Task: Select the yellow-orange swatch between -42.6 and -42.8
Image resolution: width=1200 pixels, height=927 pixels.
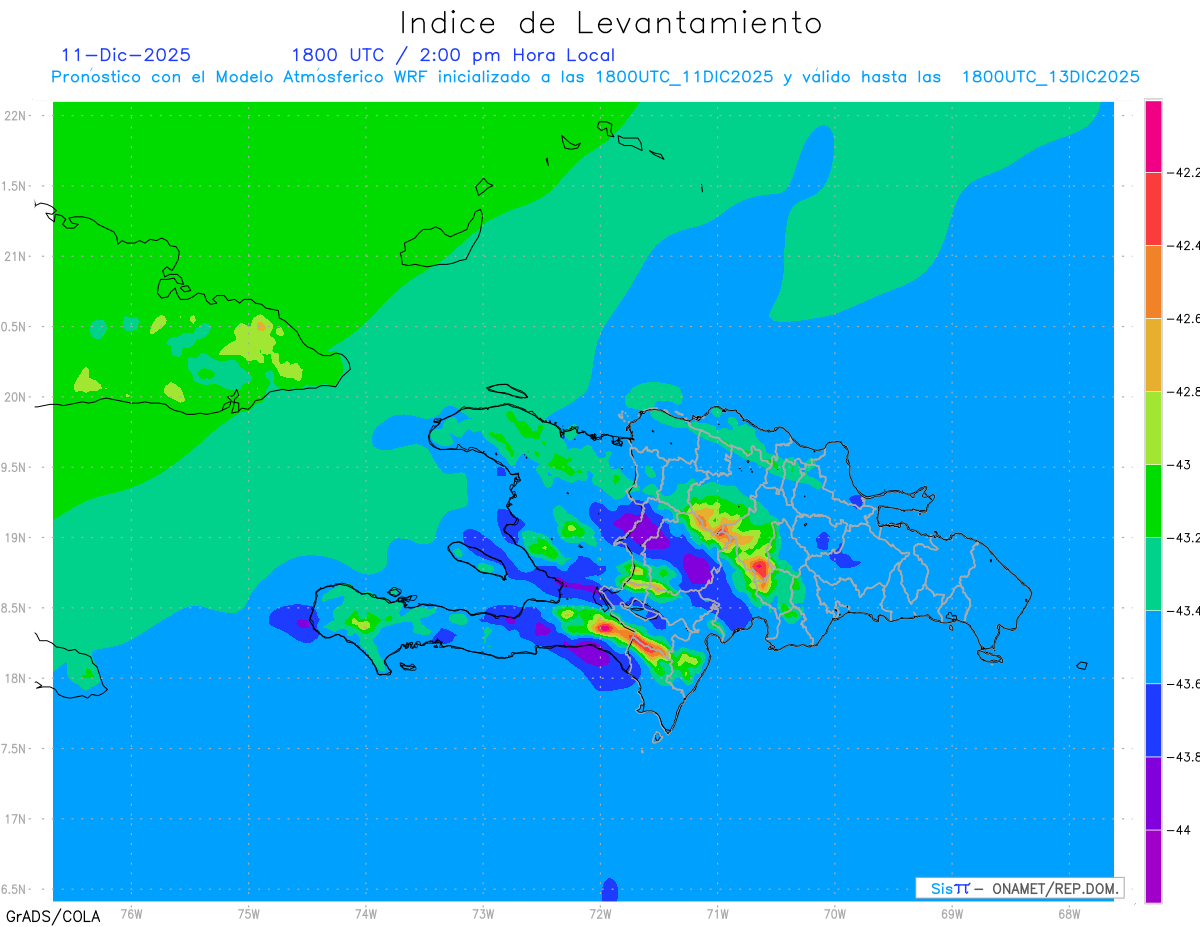Action: coord(1153,355)
